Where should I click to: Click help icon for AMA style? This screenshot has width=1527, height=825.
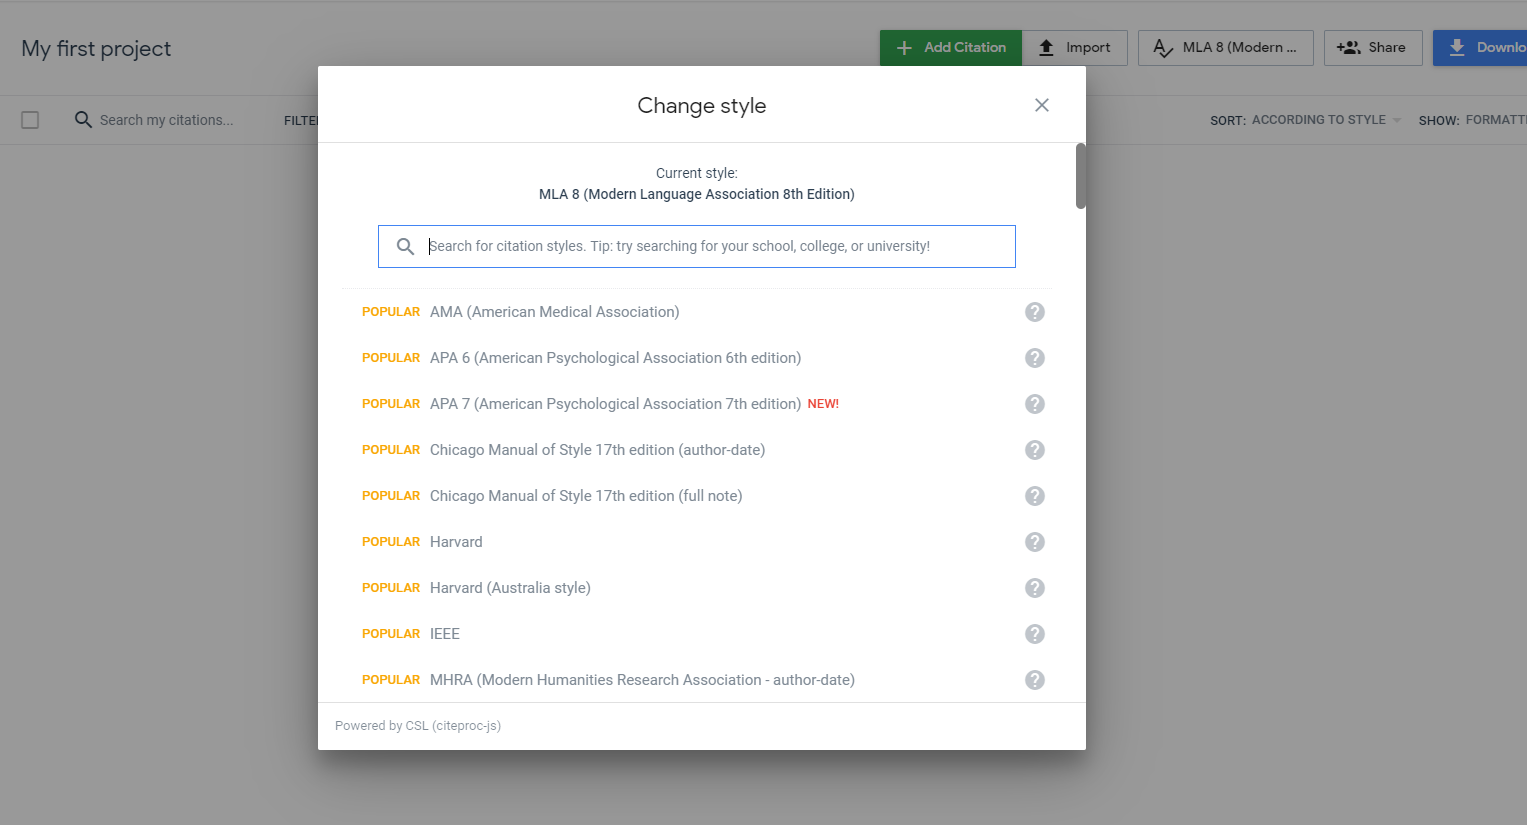tap(1035, 312)
